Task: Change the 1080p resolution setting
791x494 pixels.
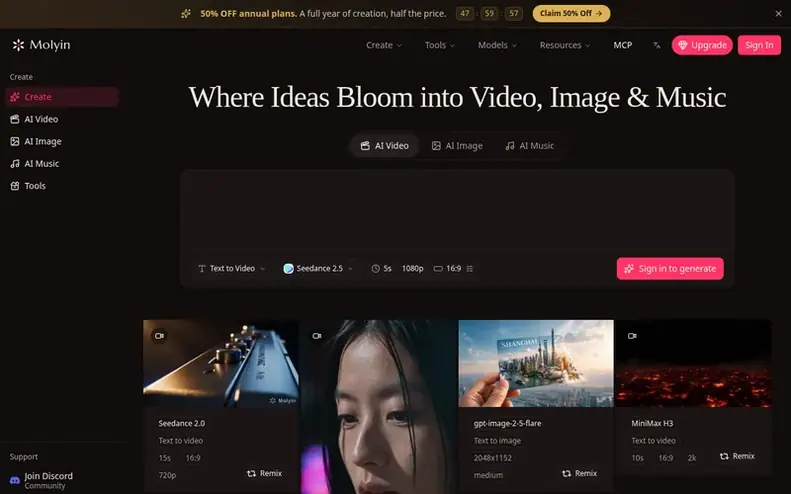Action: 412,268
